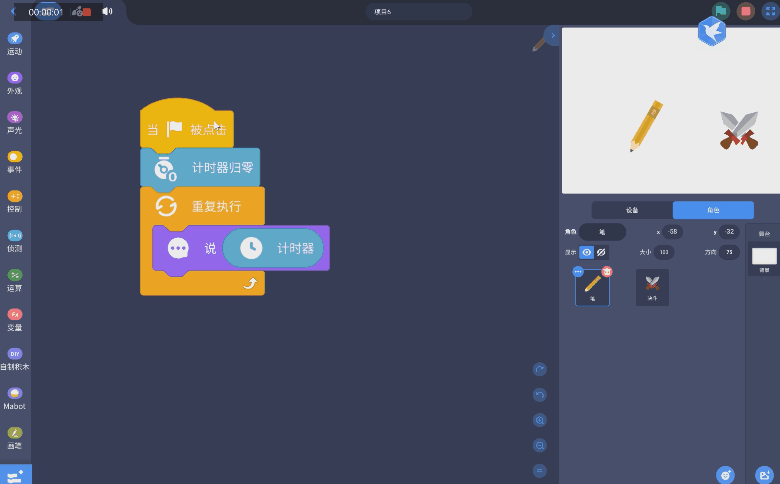Select the crossed swords sprite thumbnail
Image resolution: width=780 pixels, height=484 pixels.
point(652,288)
